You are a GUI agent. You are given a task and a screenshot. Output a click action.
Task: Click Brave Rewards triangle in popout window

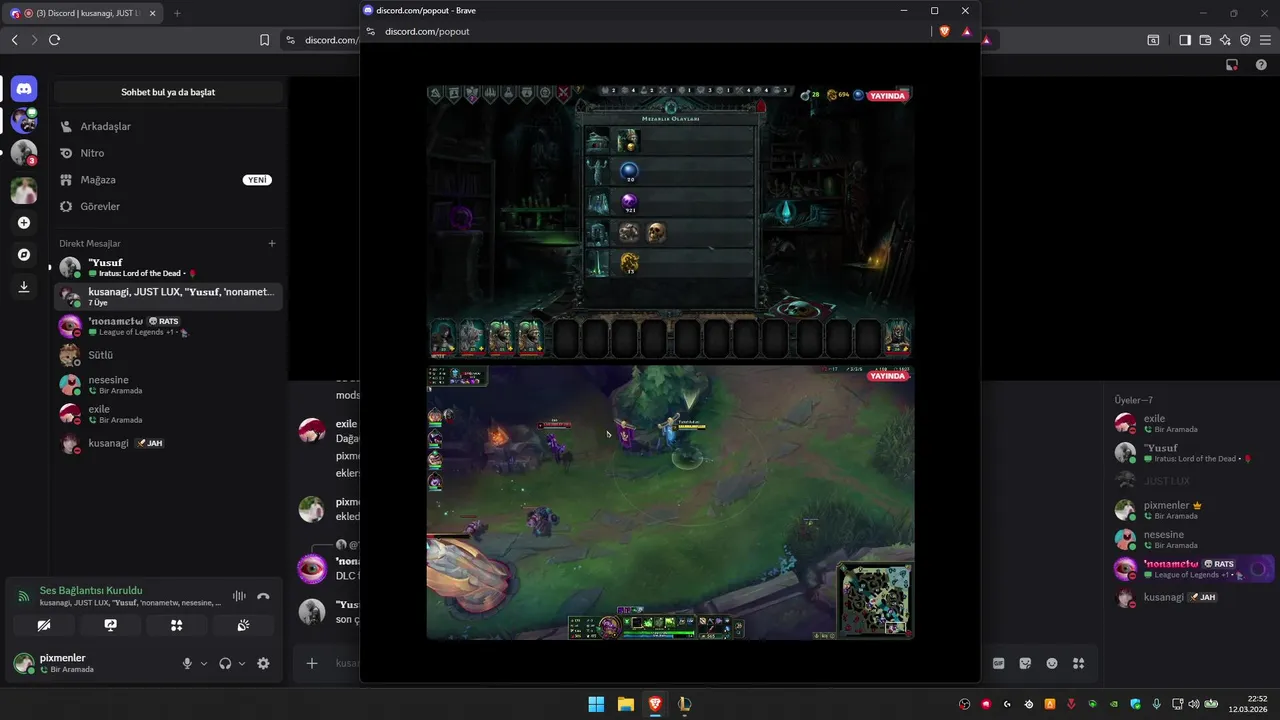coord(967,31)
